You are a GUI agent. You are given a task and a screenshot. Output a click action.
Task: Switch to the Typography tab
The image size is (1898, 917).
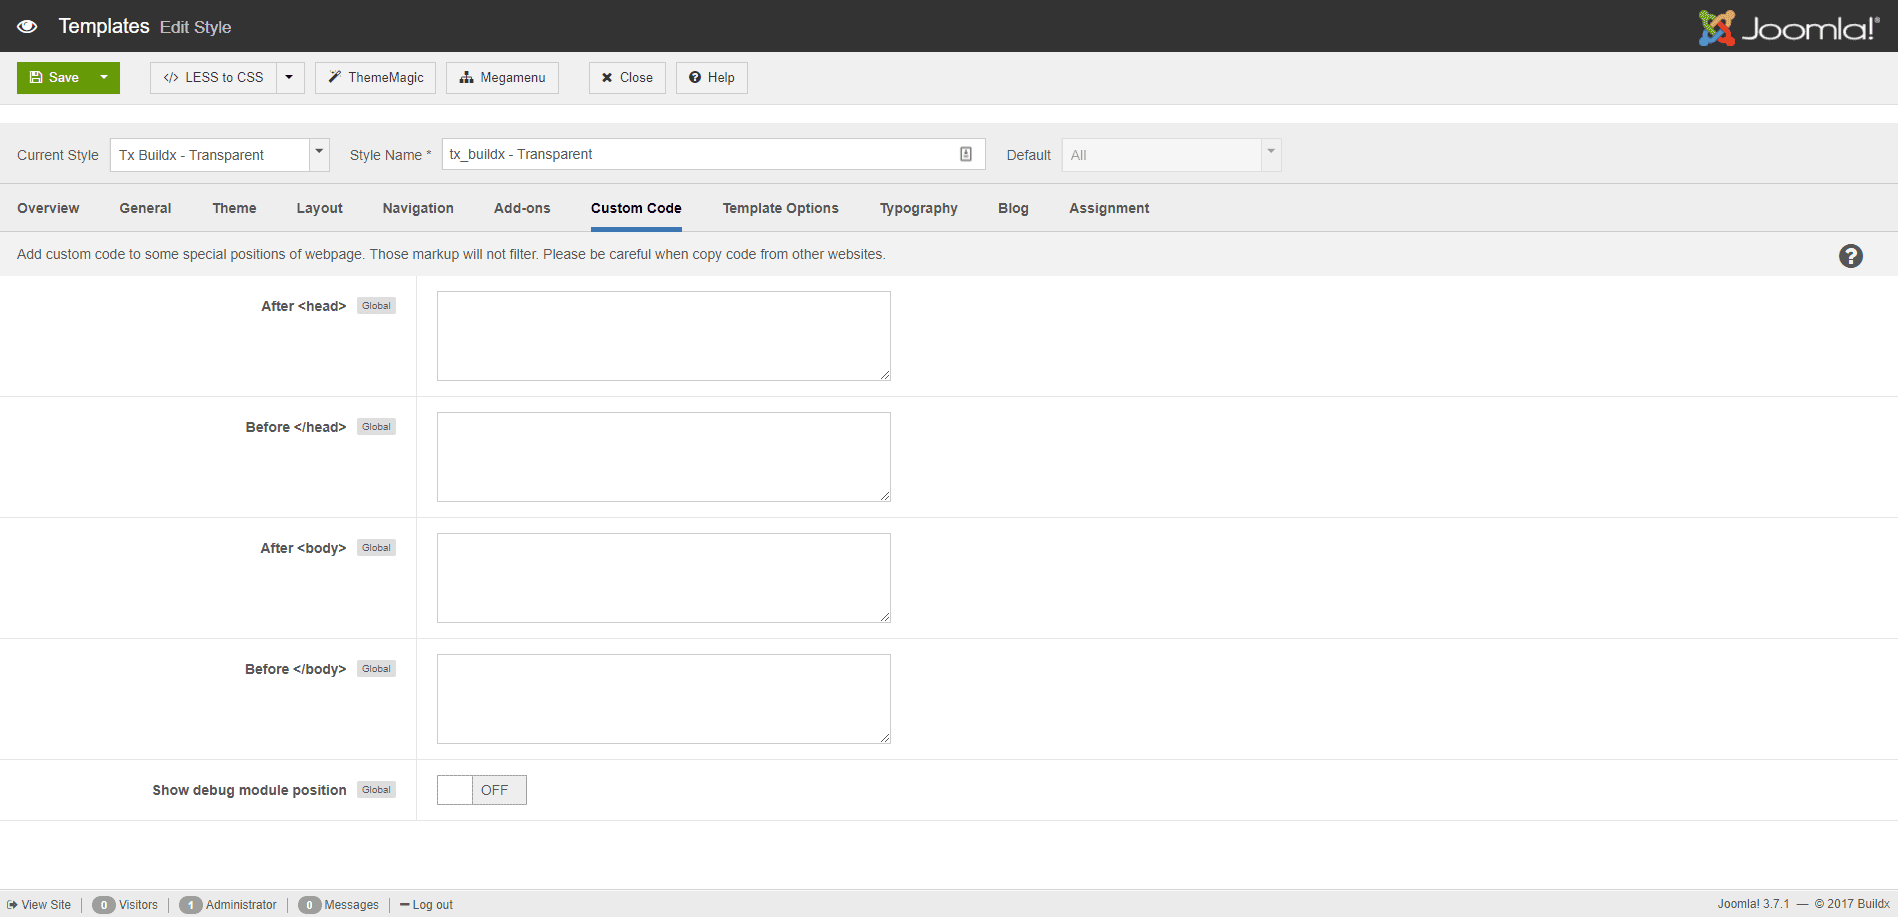click(918, 208)
